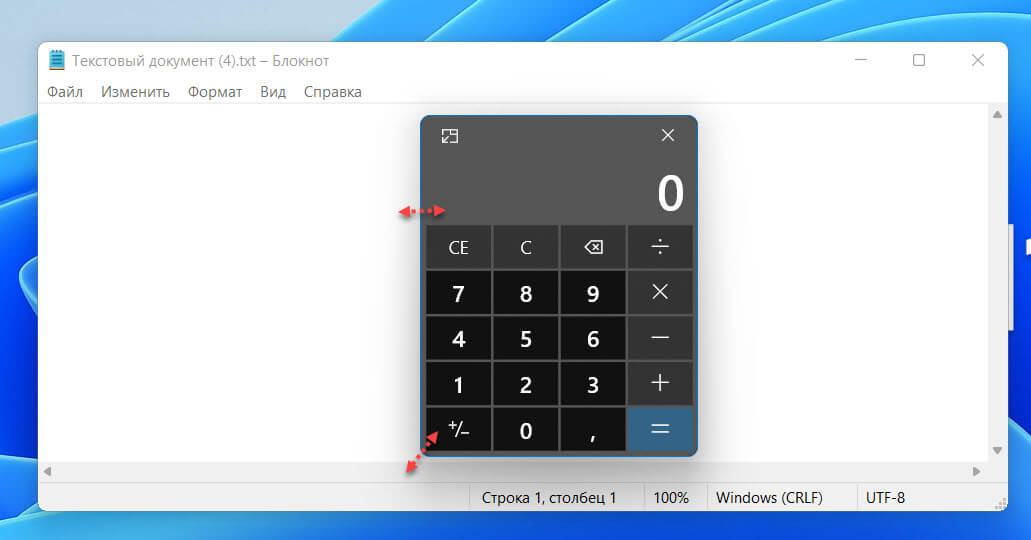Open the Файл menu

click(x=65, y=92)
